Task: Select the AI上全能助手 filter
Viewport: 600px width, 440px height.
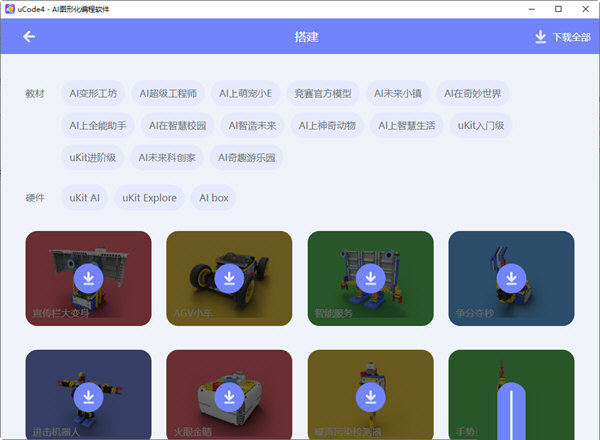Action: (98, 125)
